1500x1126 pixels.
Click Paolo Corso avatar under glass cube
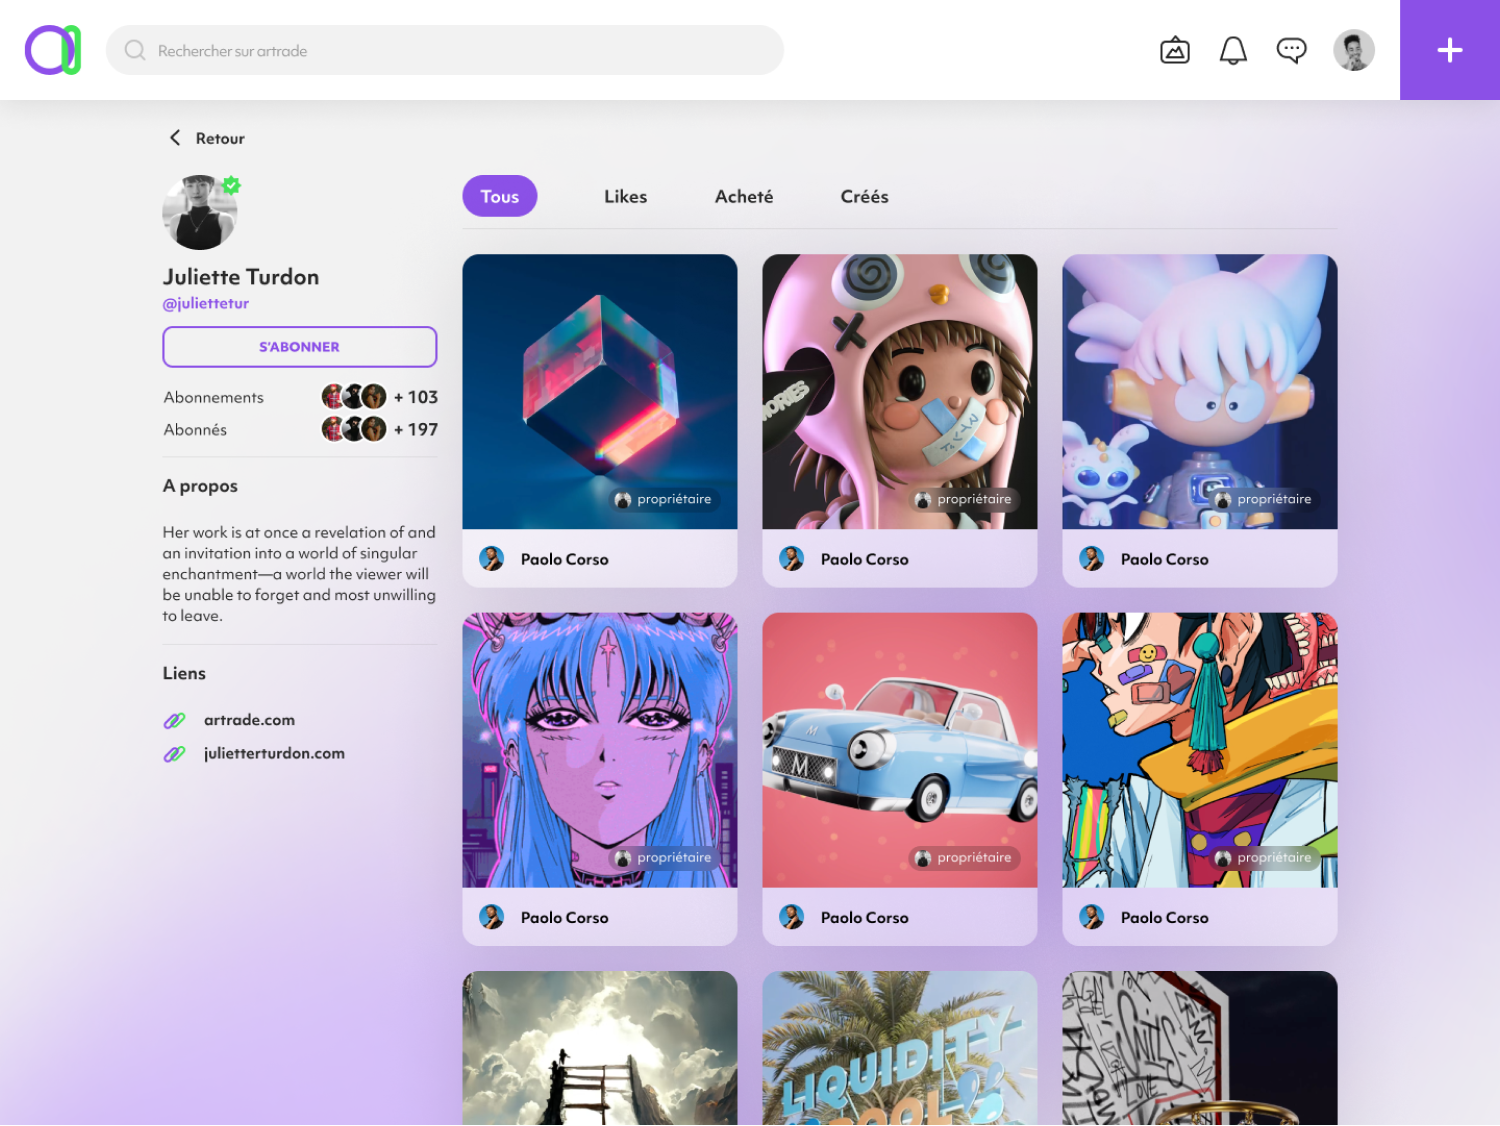(492, 559)
